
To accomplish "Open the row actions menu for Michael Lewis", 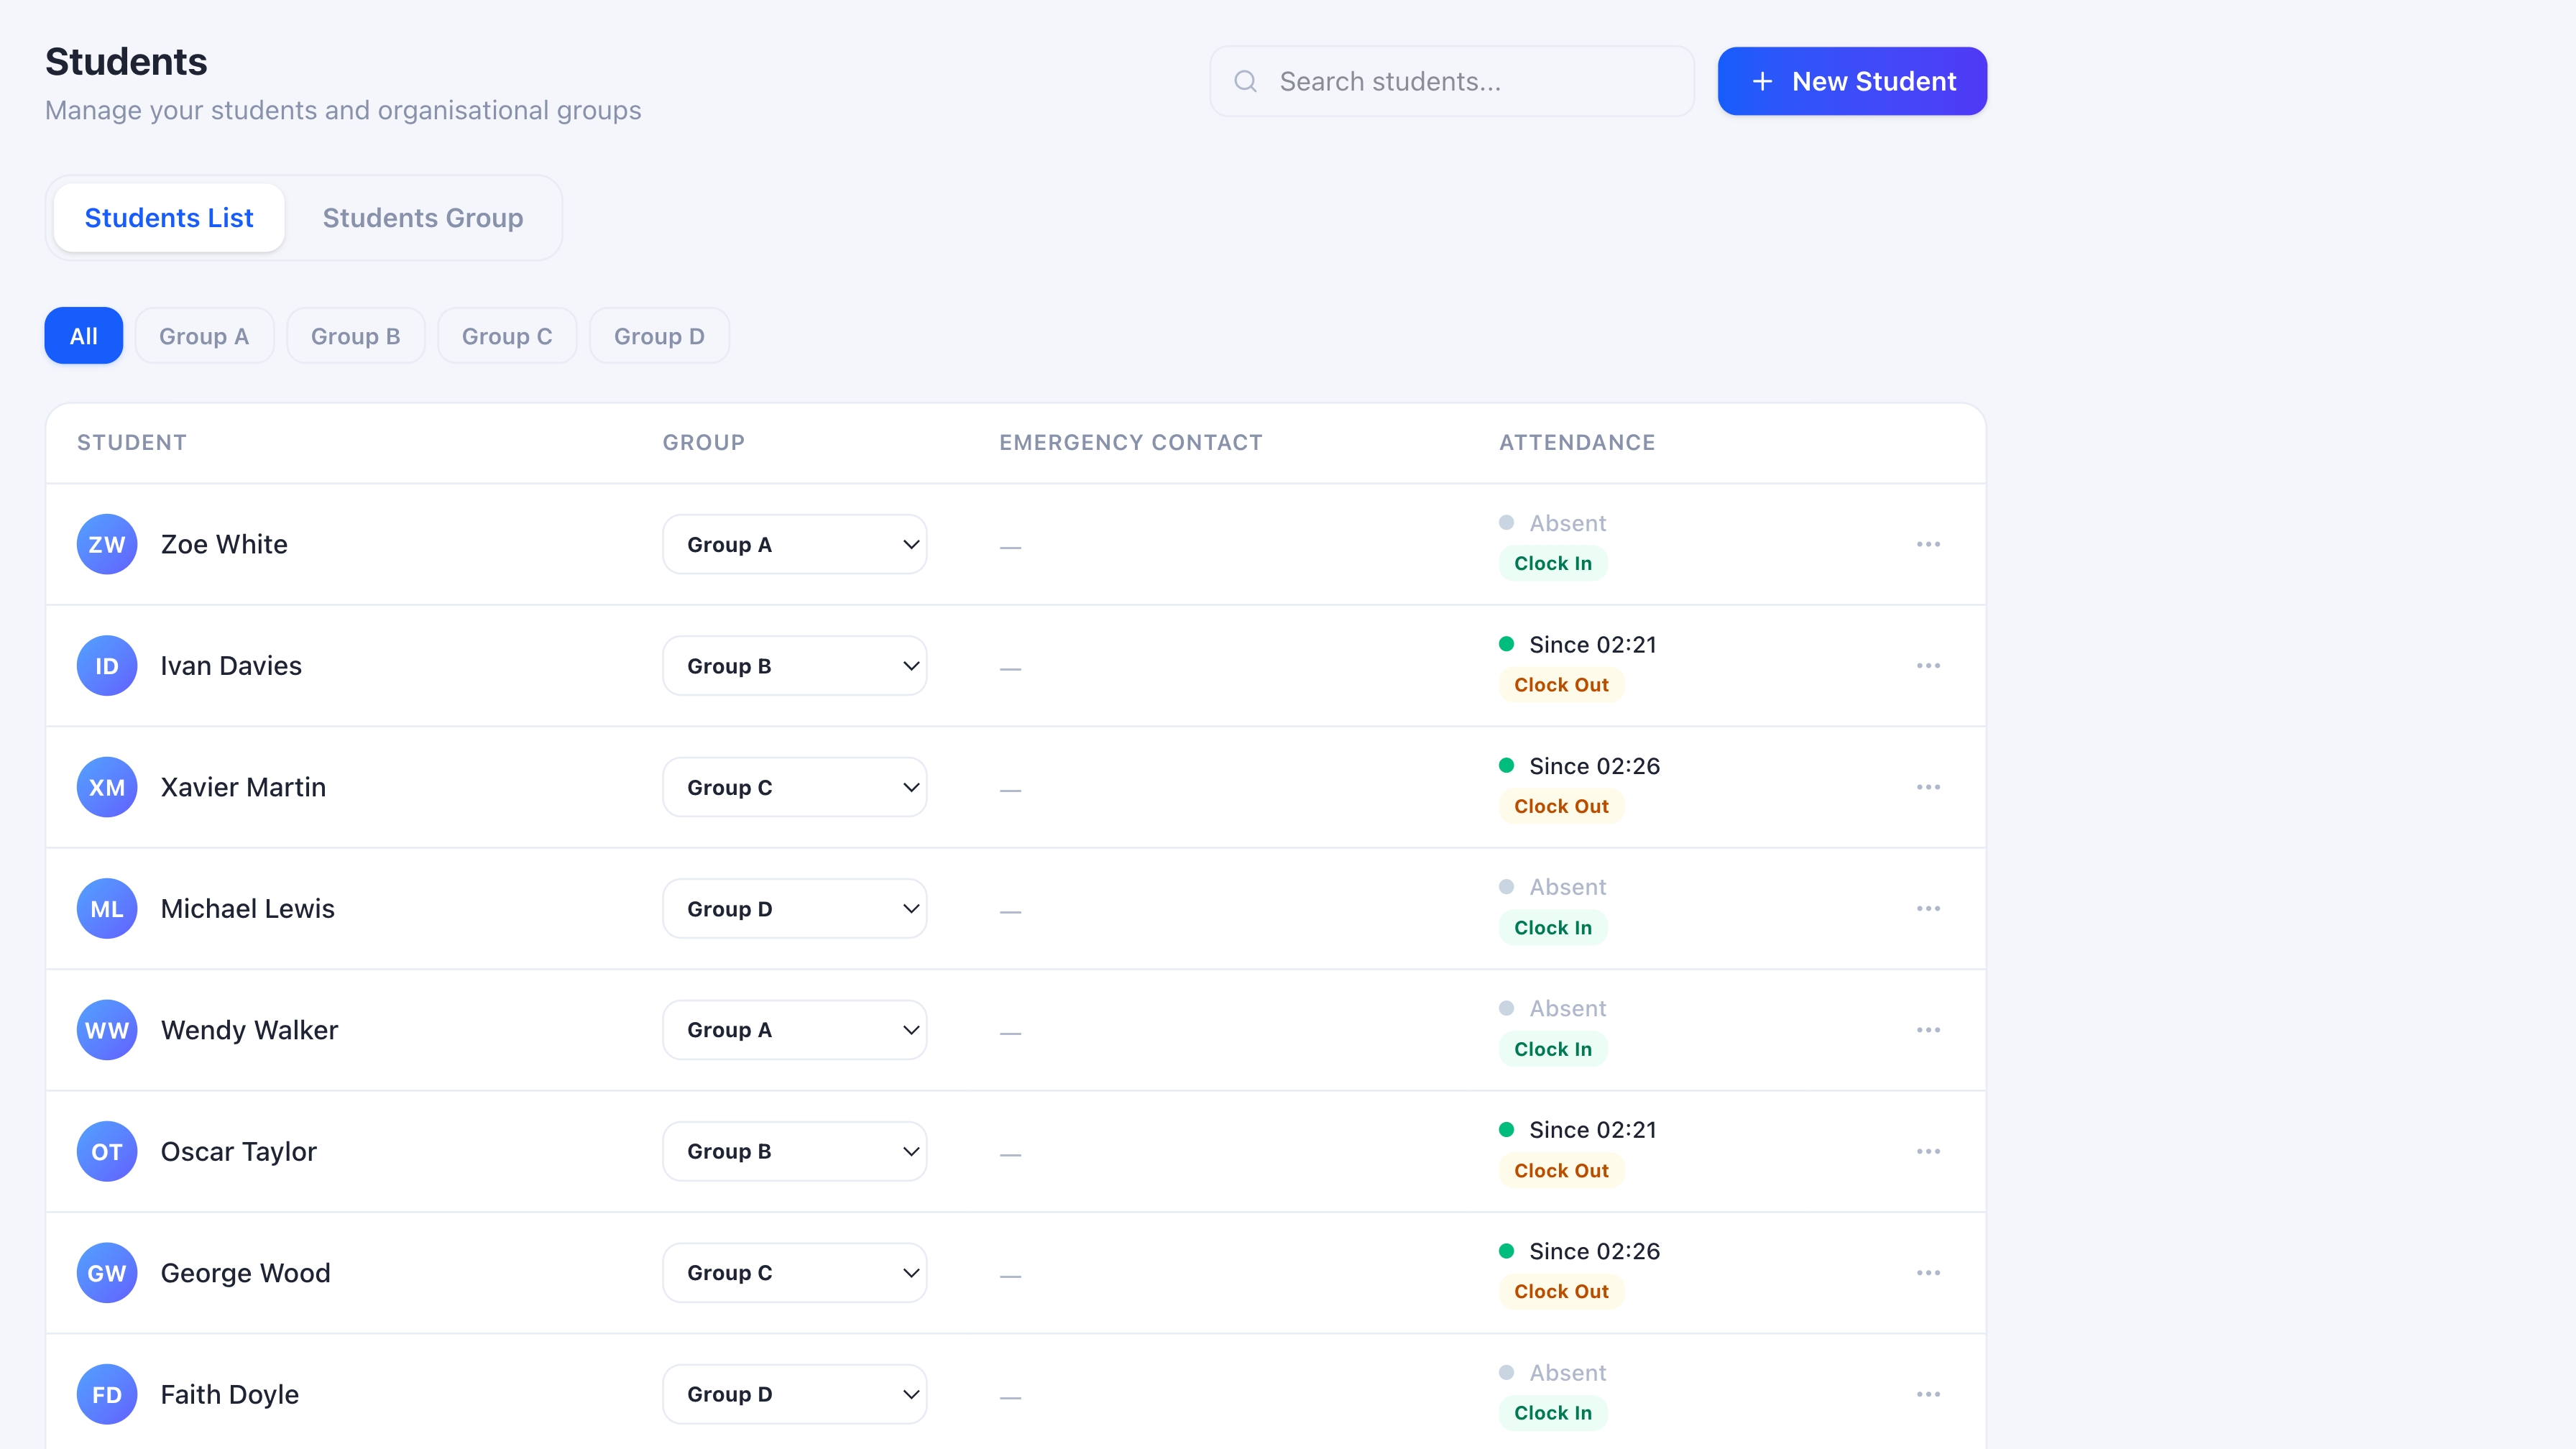I will (x=1929, y=908).
